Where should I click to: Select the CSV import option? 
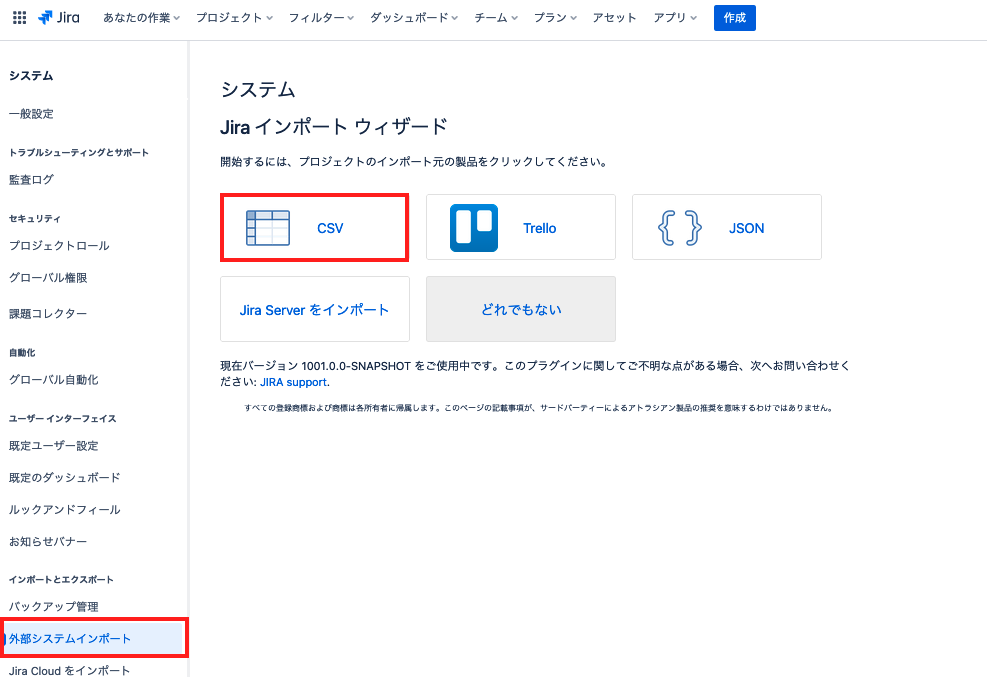pyautogui.click(x=315, y=228)
